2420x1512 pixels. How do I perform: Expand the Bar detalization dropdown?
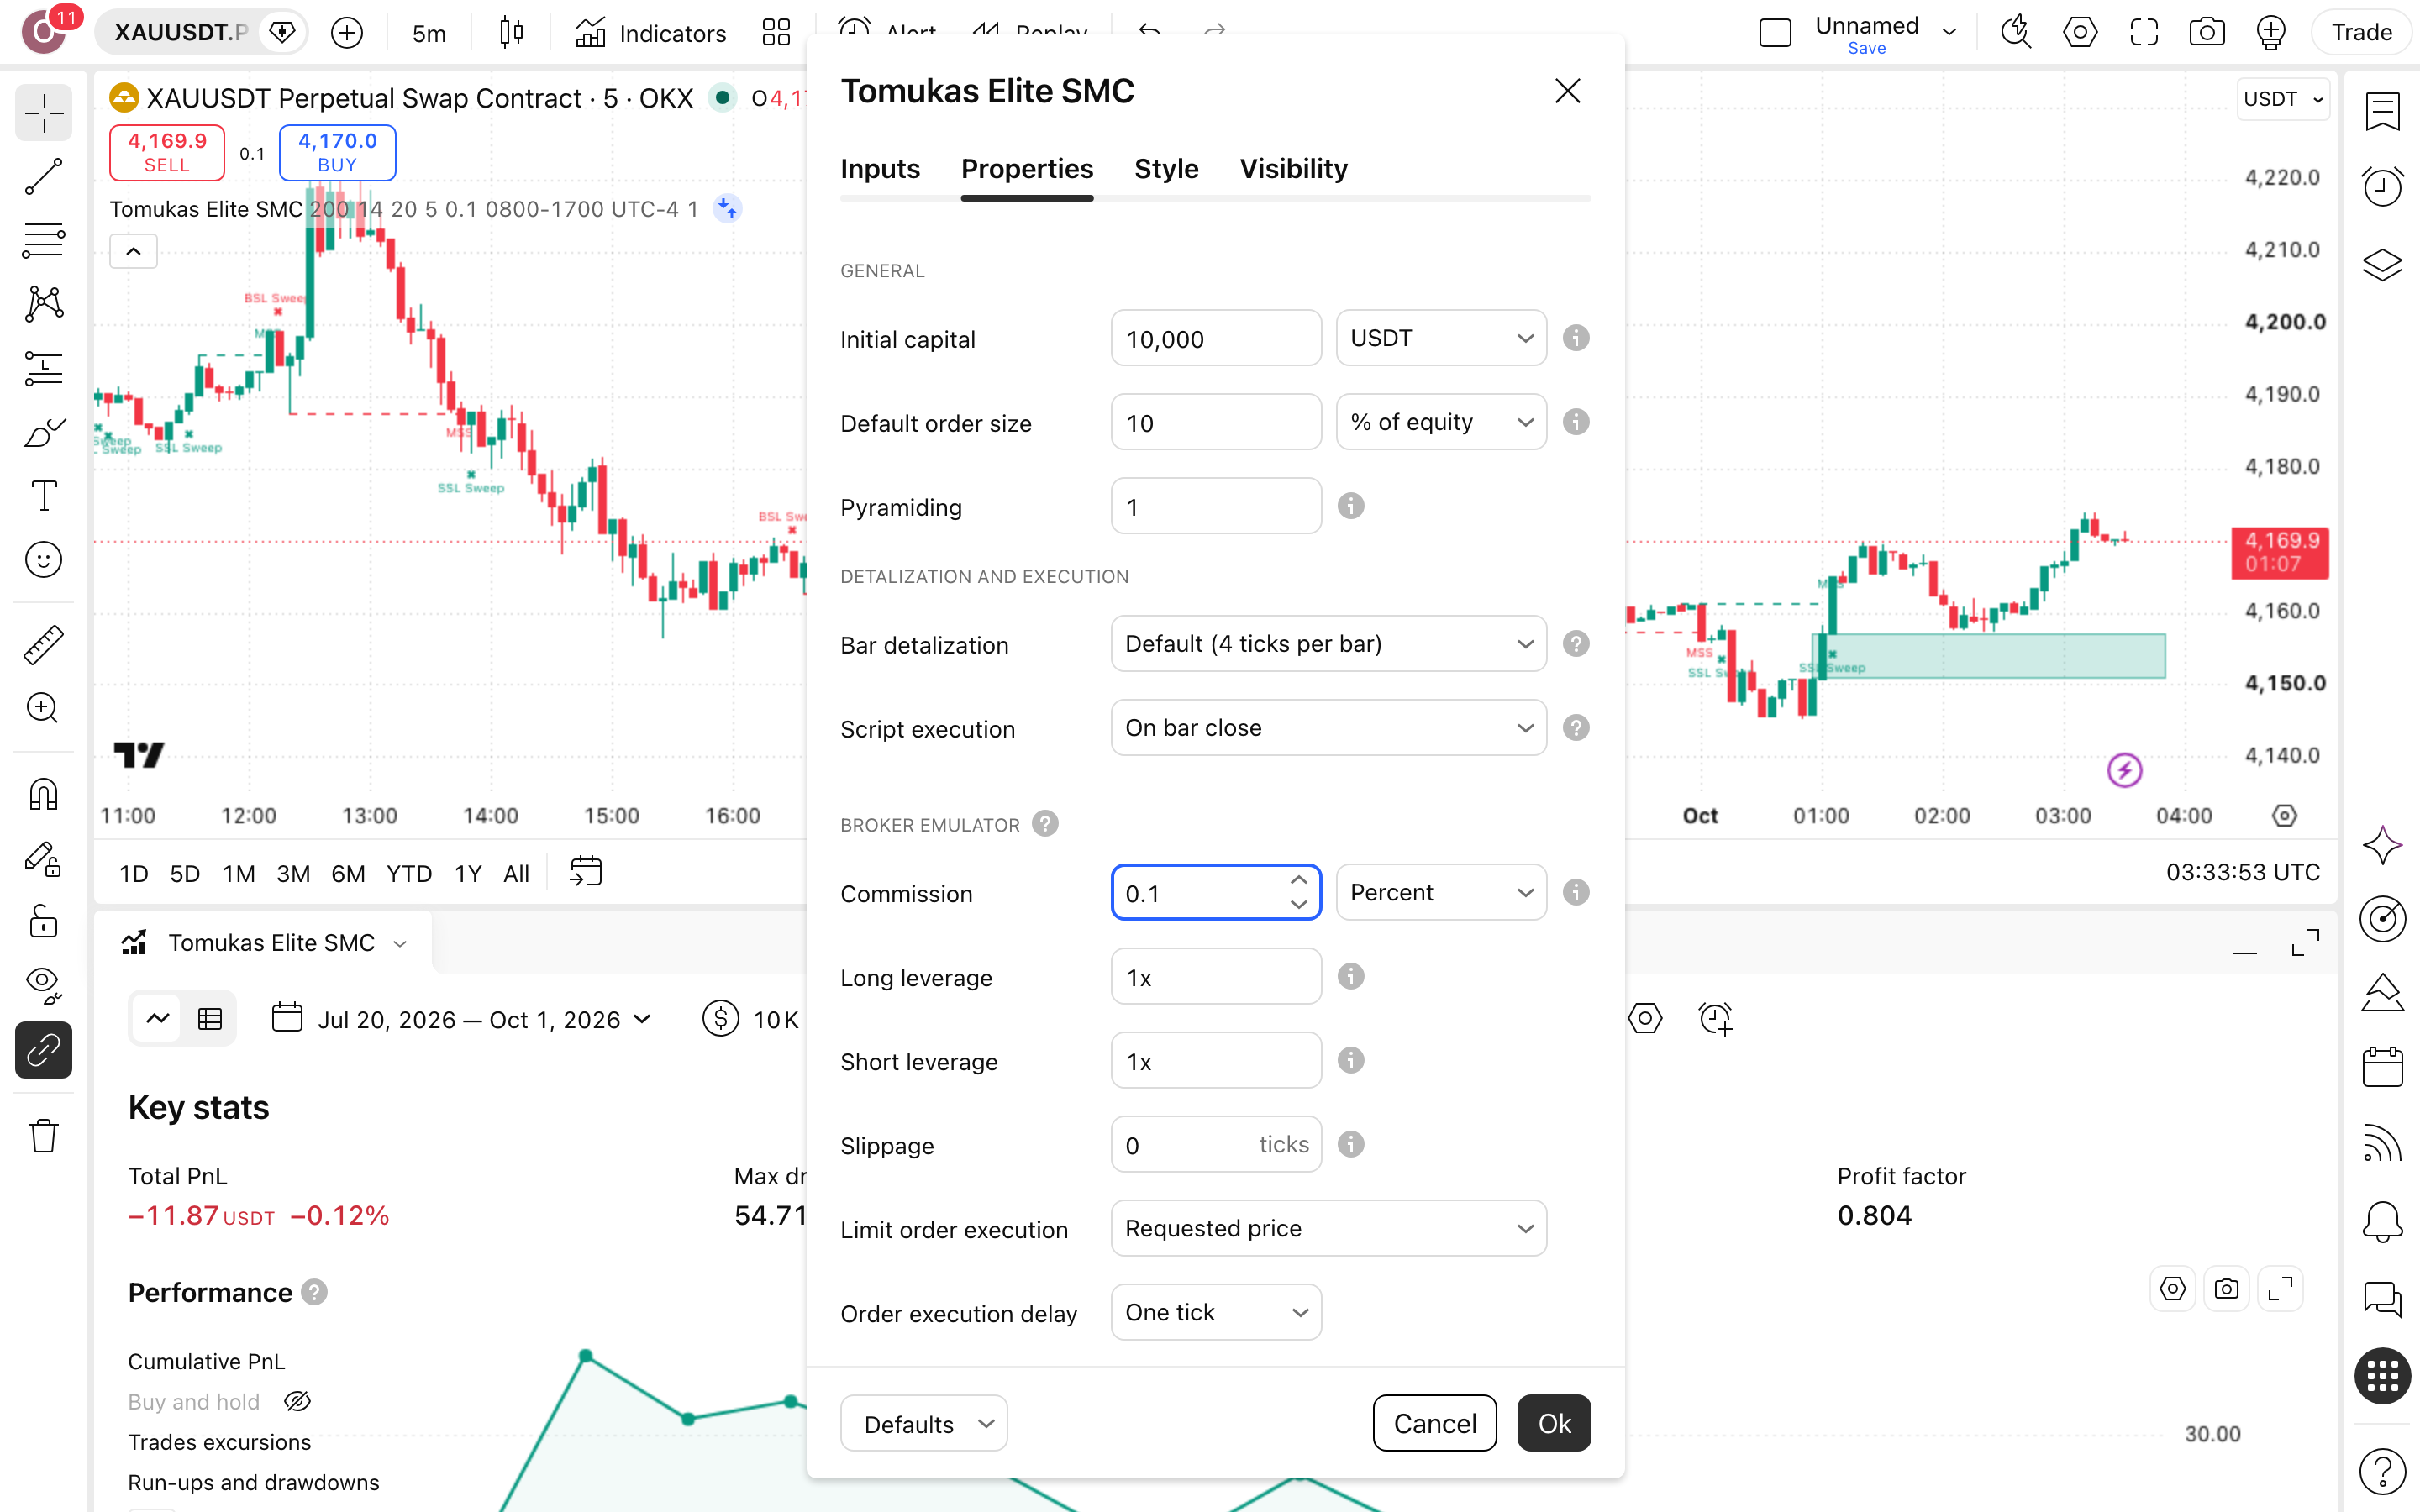pyautogui.click(x=1328, y=644)
